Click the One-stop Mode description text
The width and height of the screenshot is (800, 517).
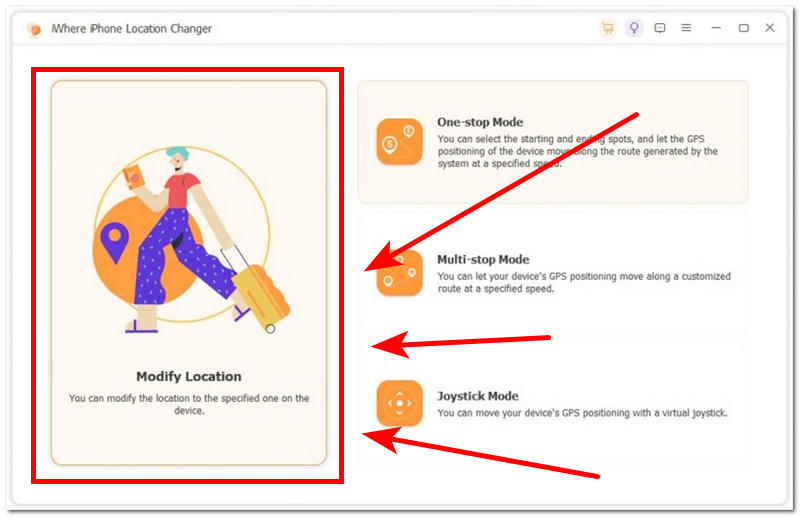[577, 151]
